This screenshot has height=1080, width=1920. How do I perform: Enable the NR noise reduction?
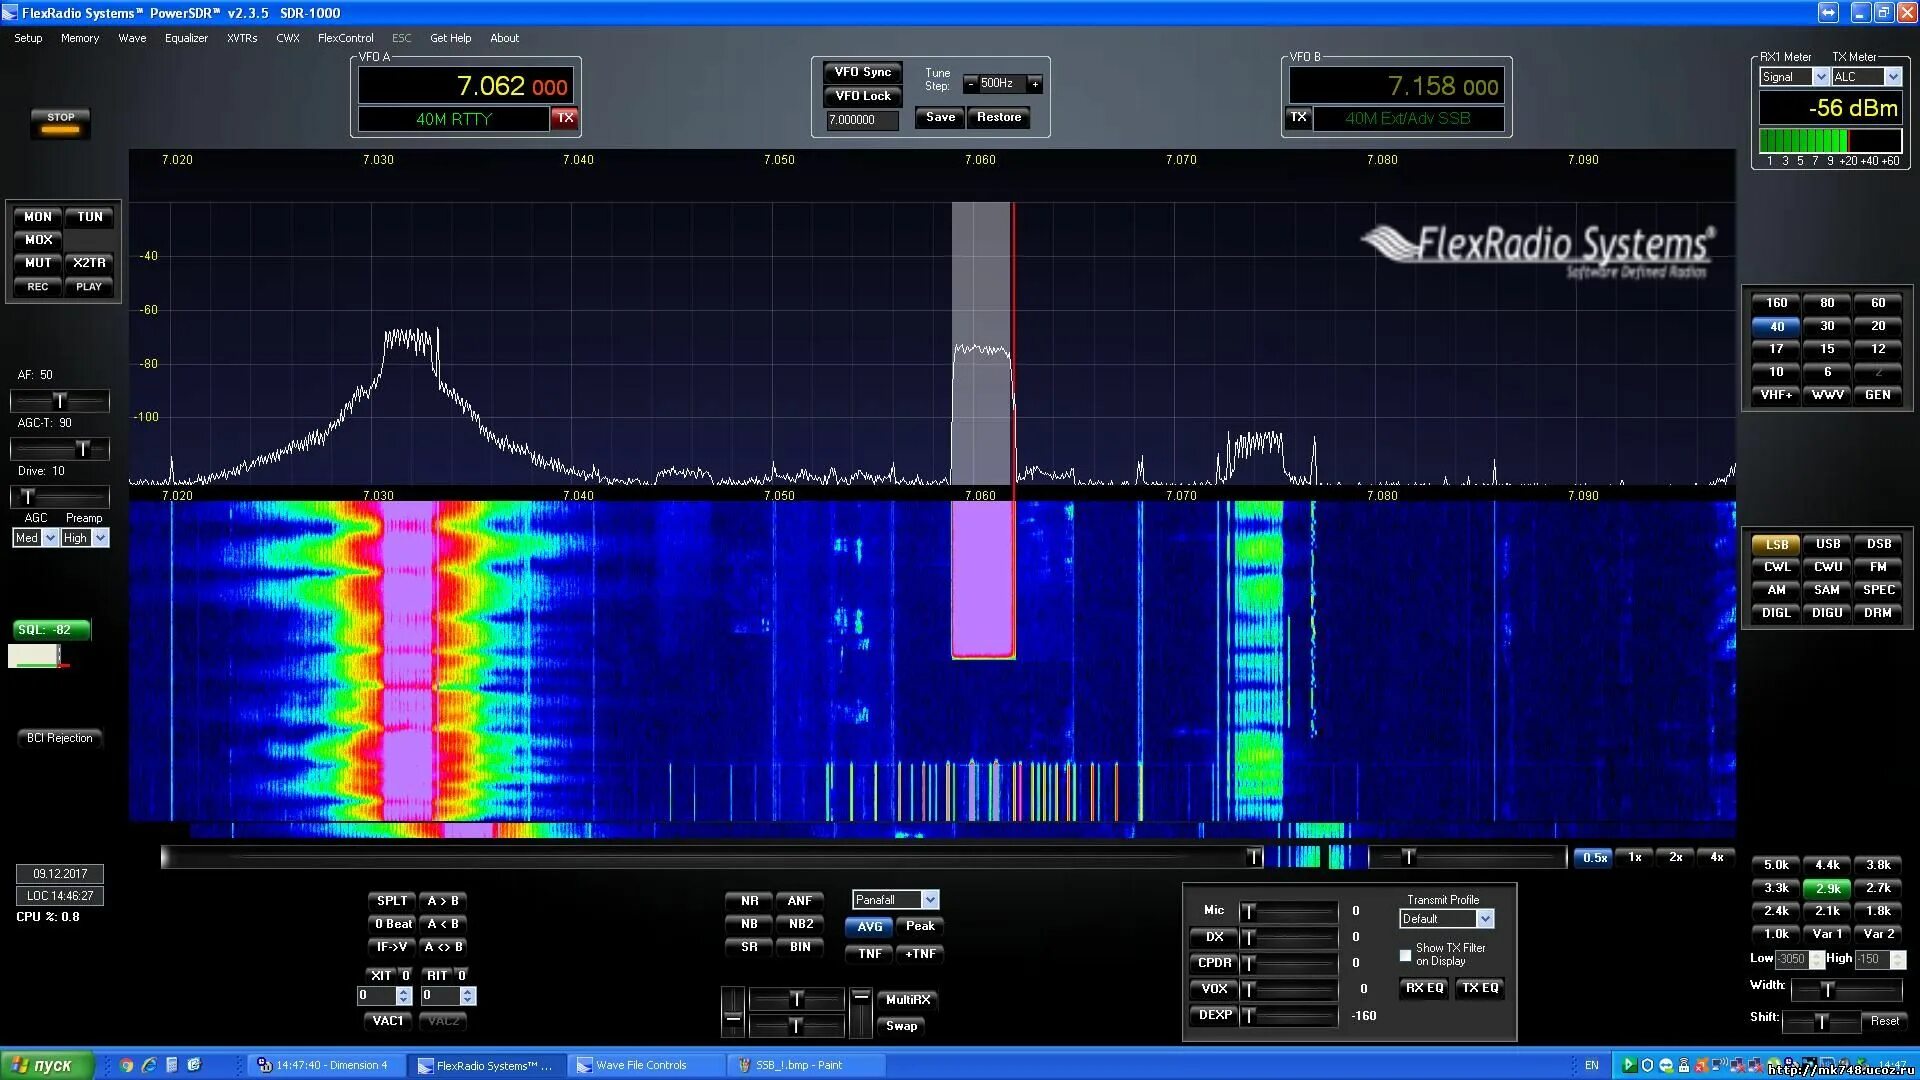pos(749,901)
